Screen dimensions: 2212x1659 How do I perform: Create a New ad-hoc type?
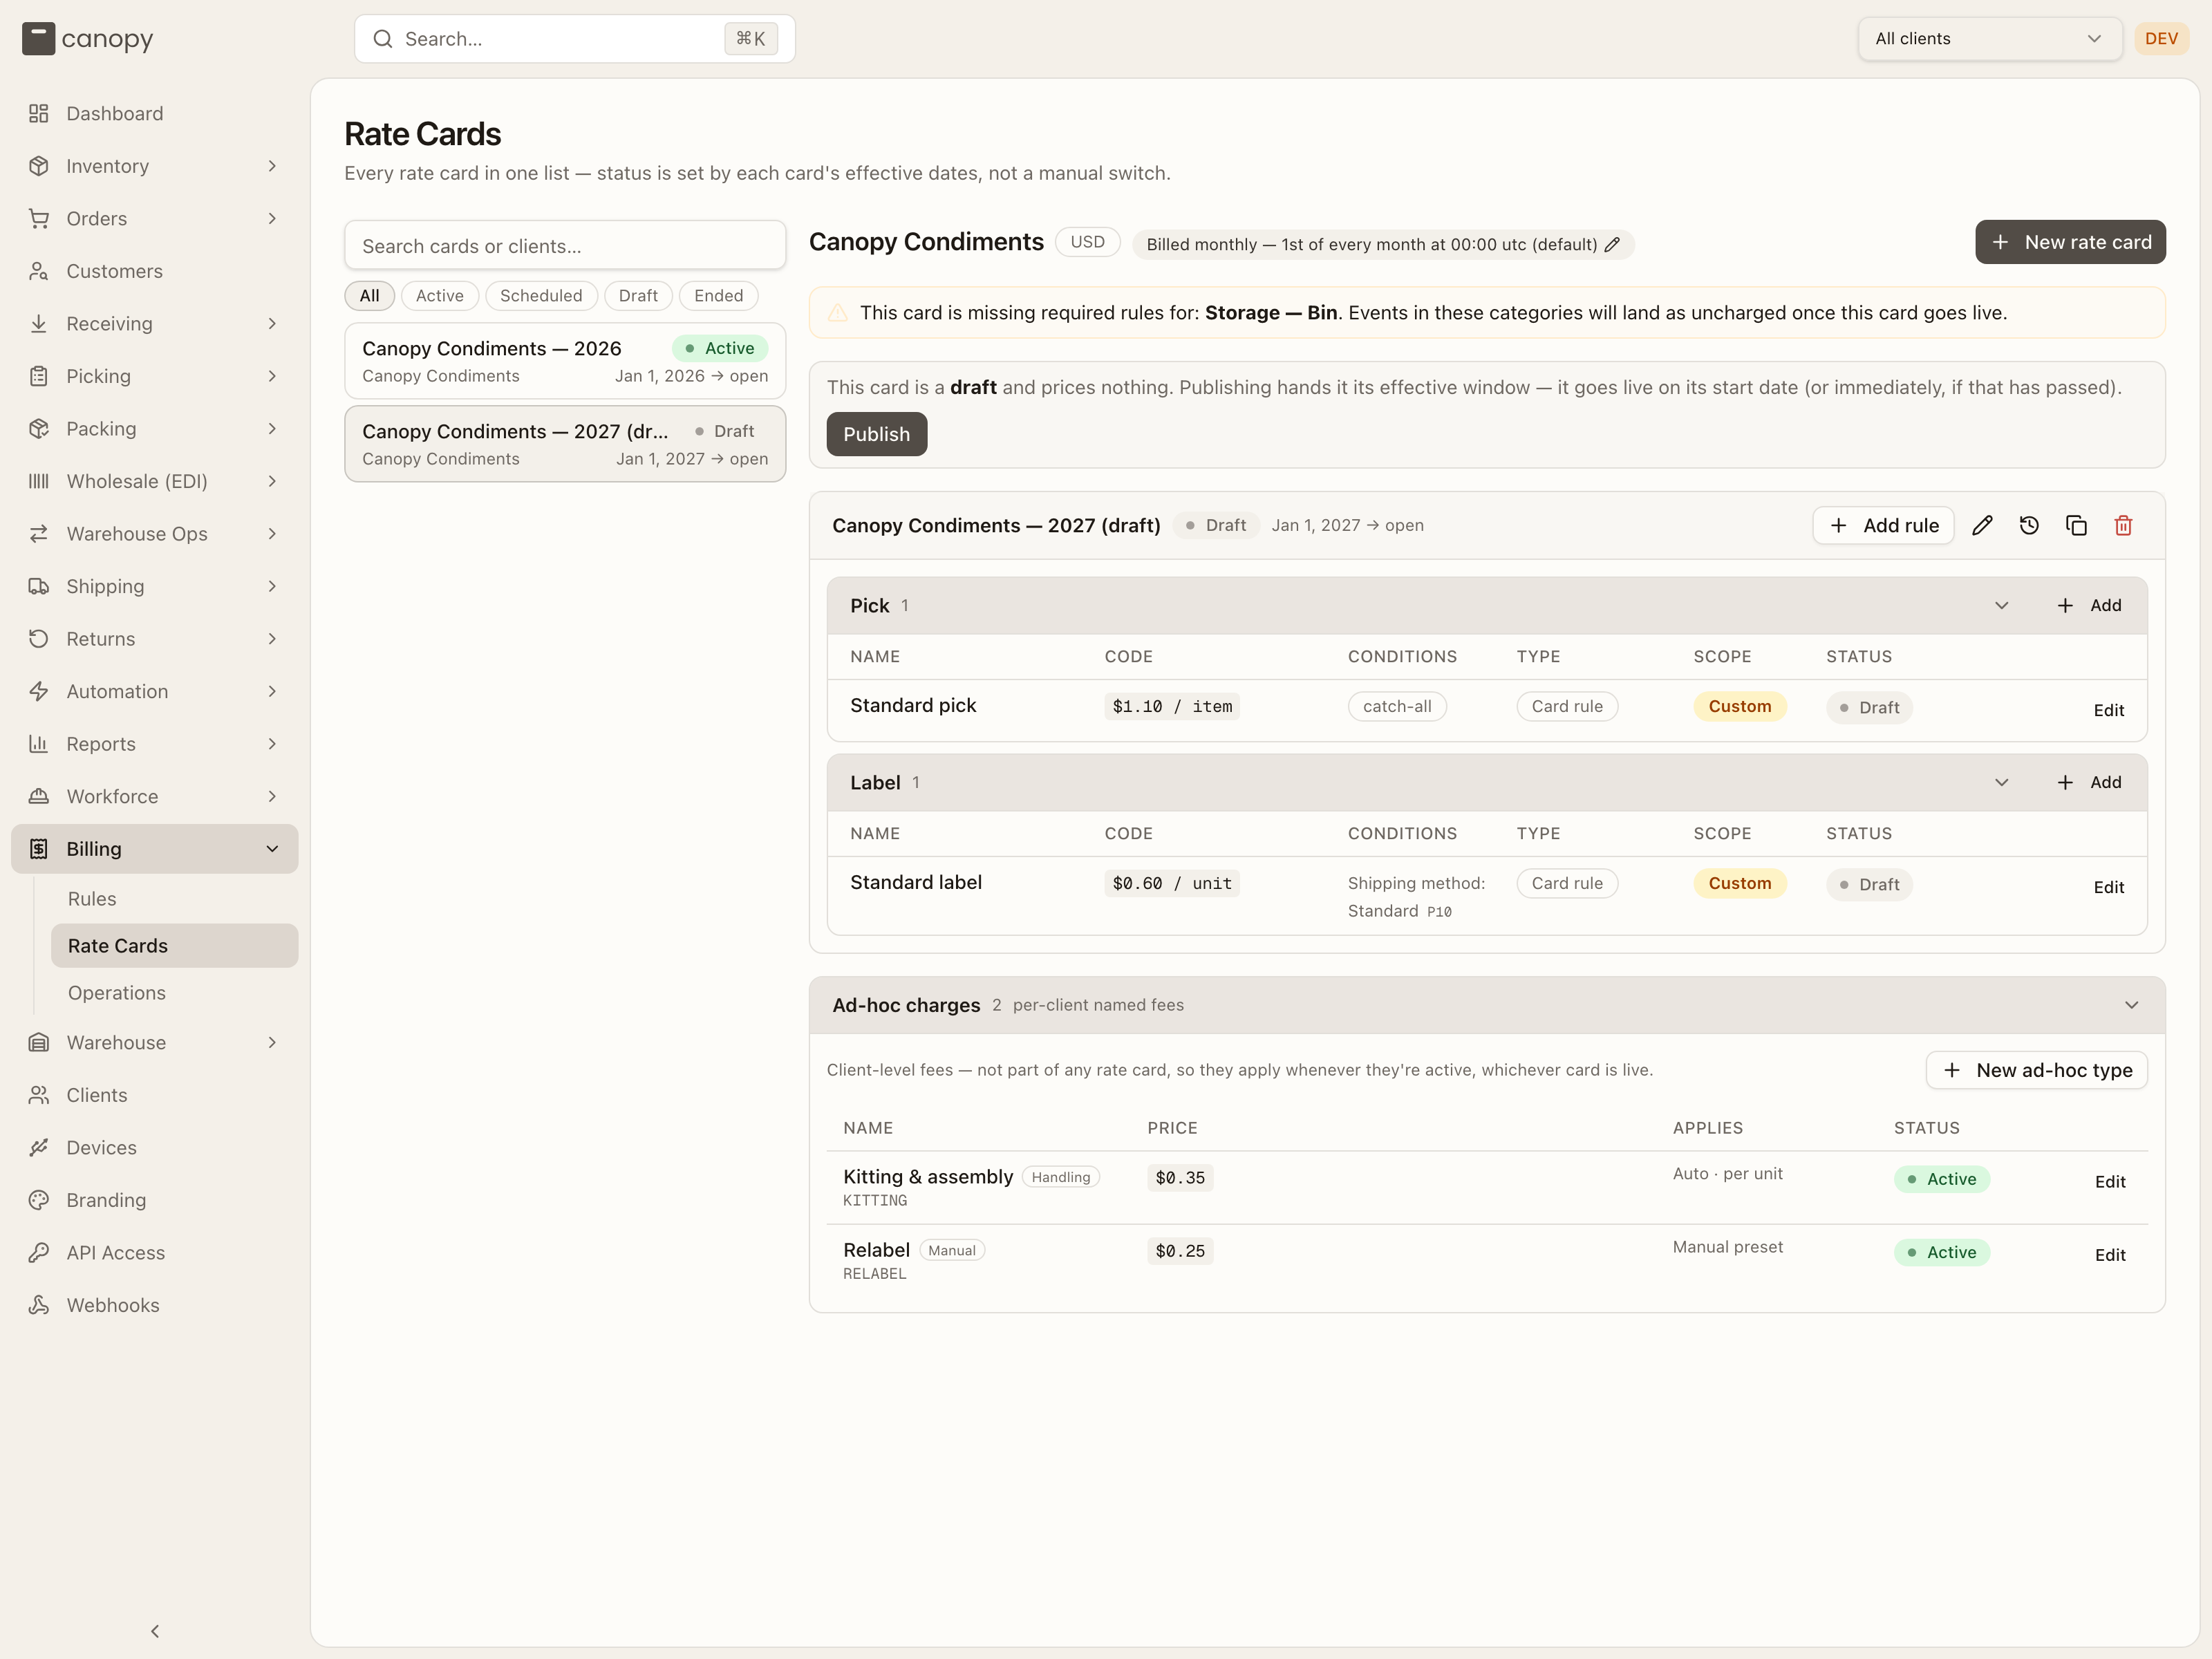tap(2036, 1070)
